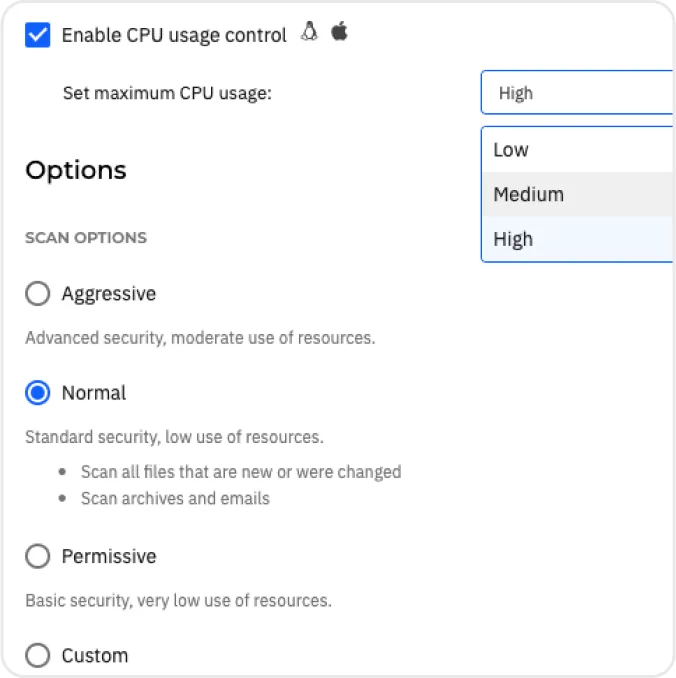
Task: Click the Options section heading
Action: 76,170
